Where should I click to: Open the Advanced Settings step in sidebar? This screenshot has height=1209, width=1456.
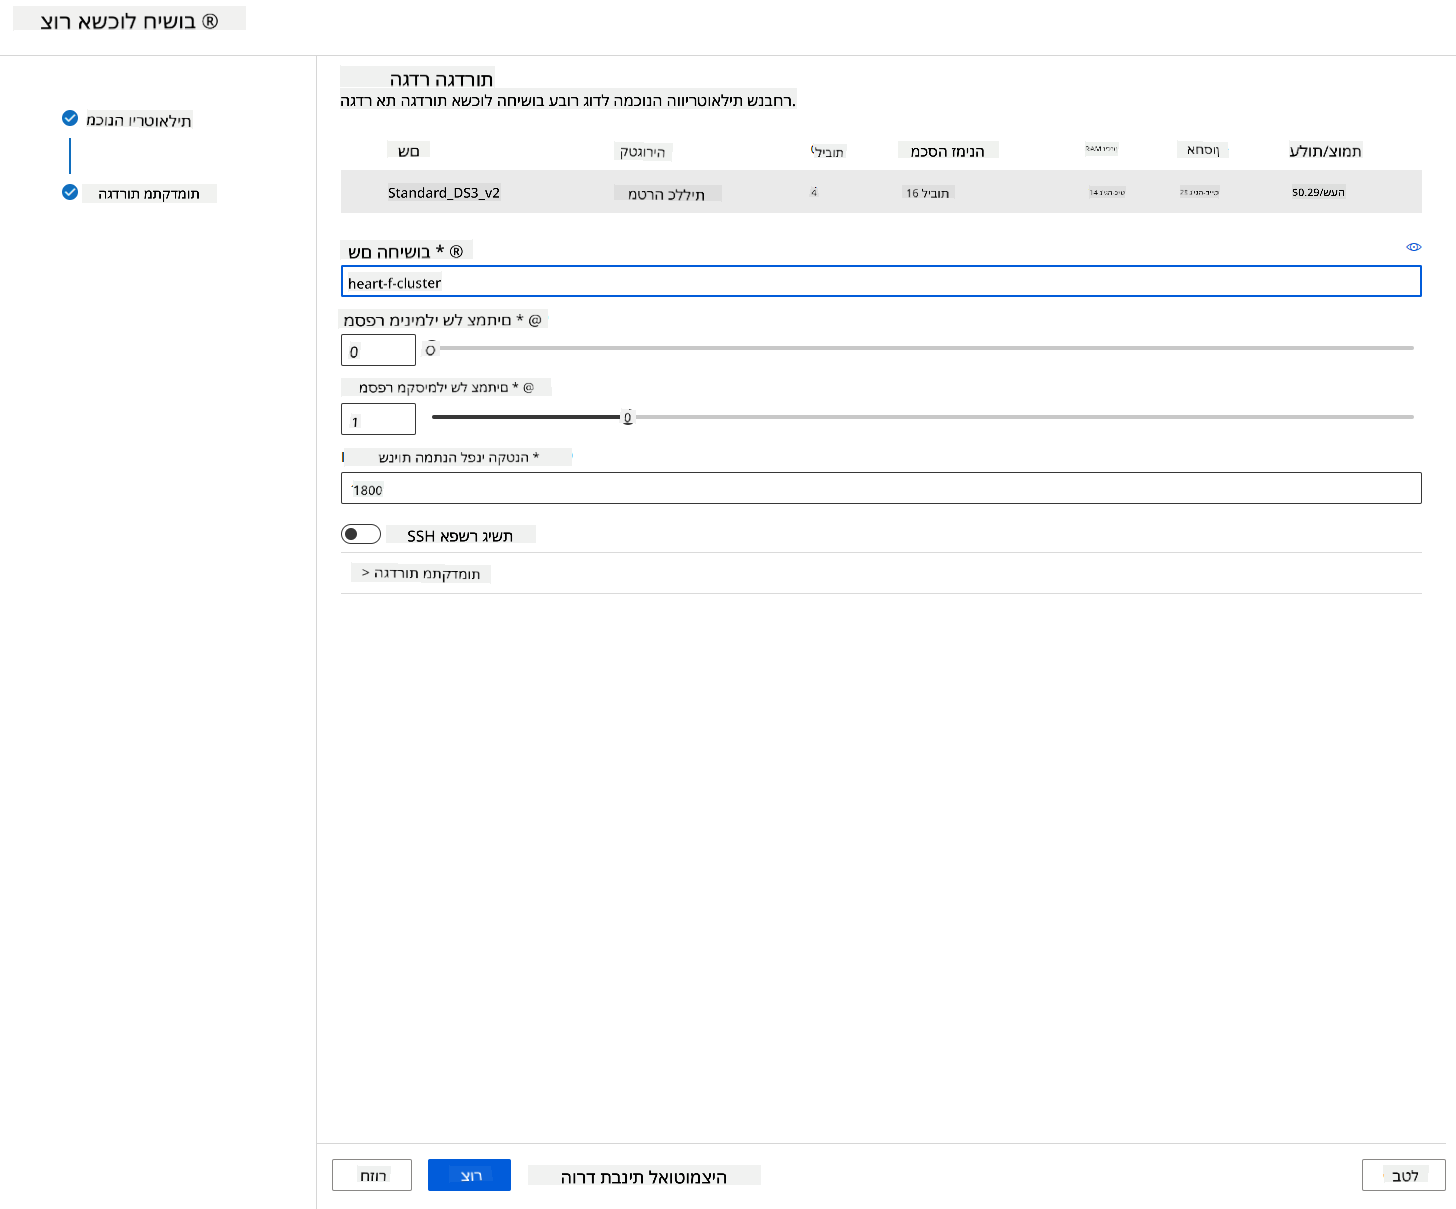(149, 193)
